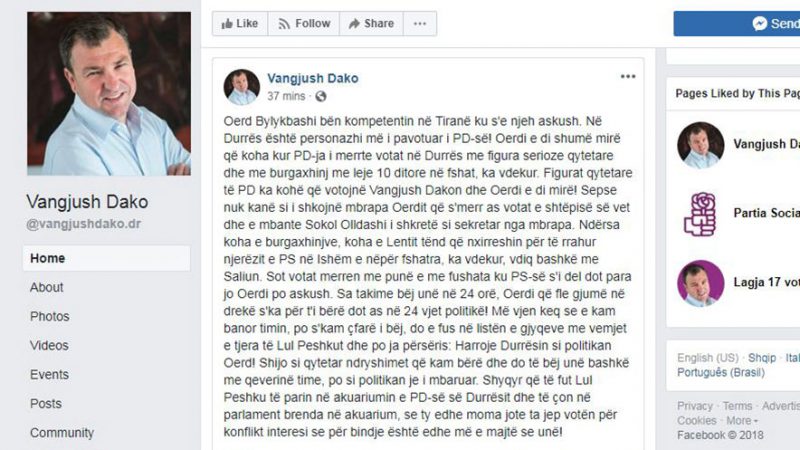The width and height of the screenshot is (800, 450).
Task: Open the Partia Socialiste rose logo page
Action: pyautogui.click(x=701, y=214)
